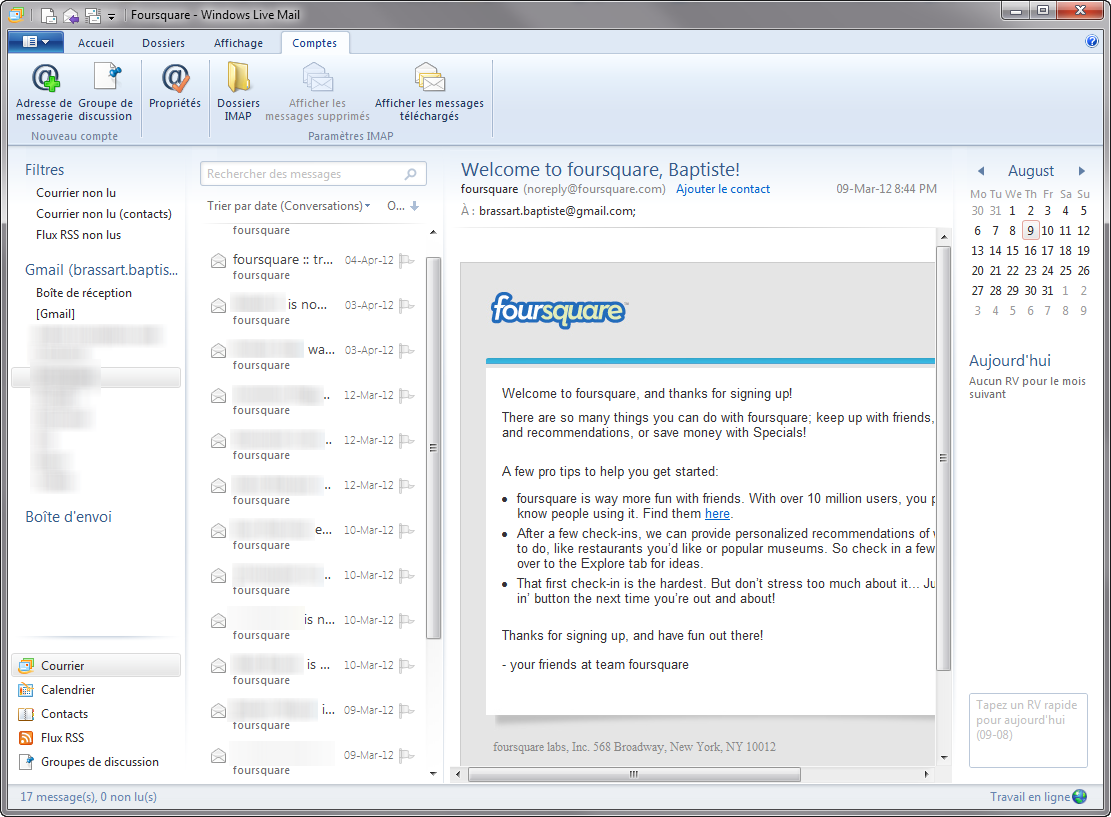This screenshot has width=1111, height=817.
Task: Click reading pane vertical scrollbar thumb
Action: pyautogui.click(x=943, y=458)
